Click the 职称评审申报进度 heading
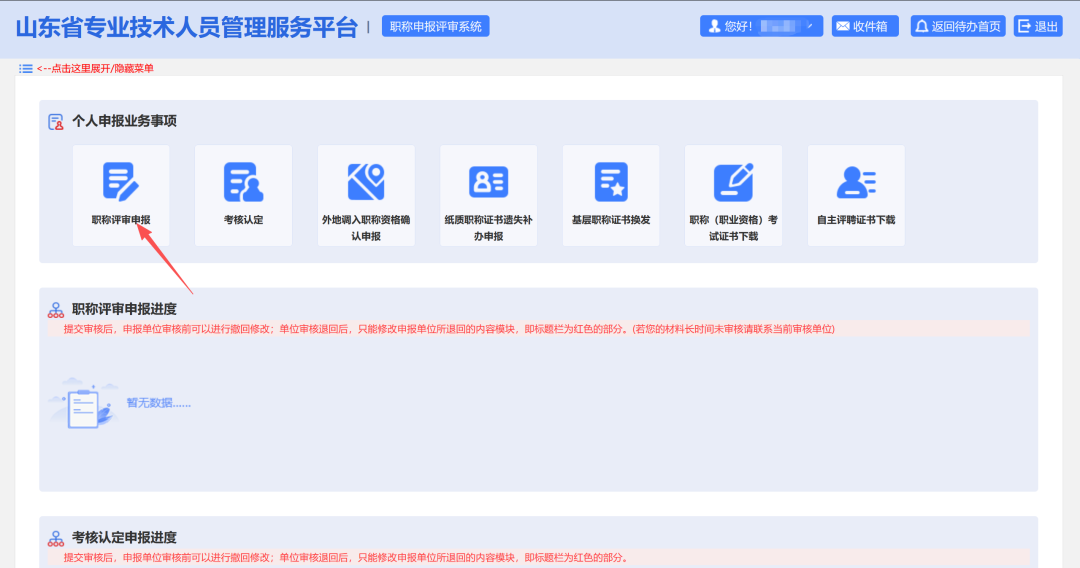 coord(125,309)
